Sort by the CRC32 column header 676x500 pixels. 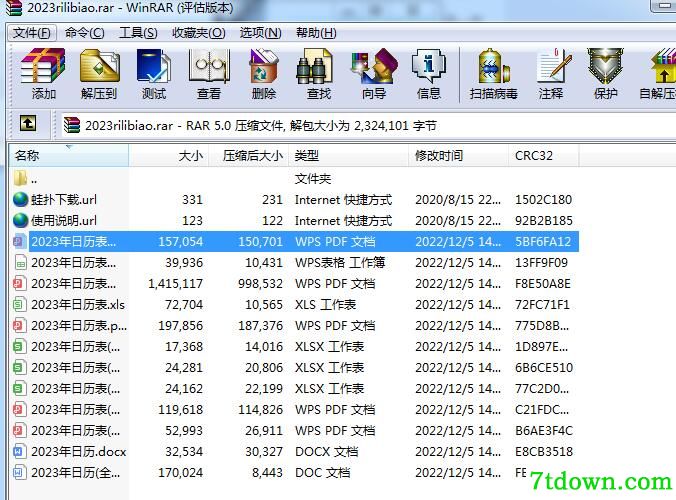[544, 155]
